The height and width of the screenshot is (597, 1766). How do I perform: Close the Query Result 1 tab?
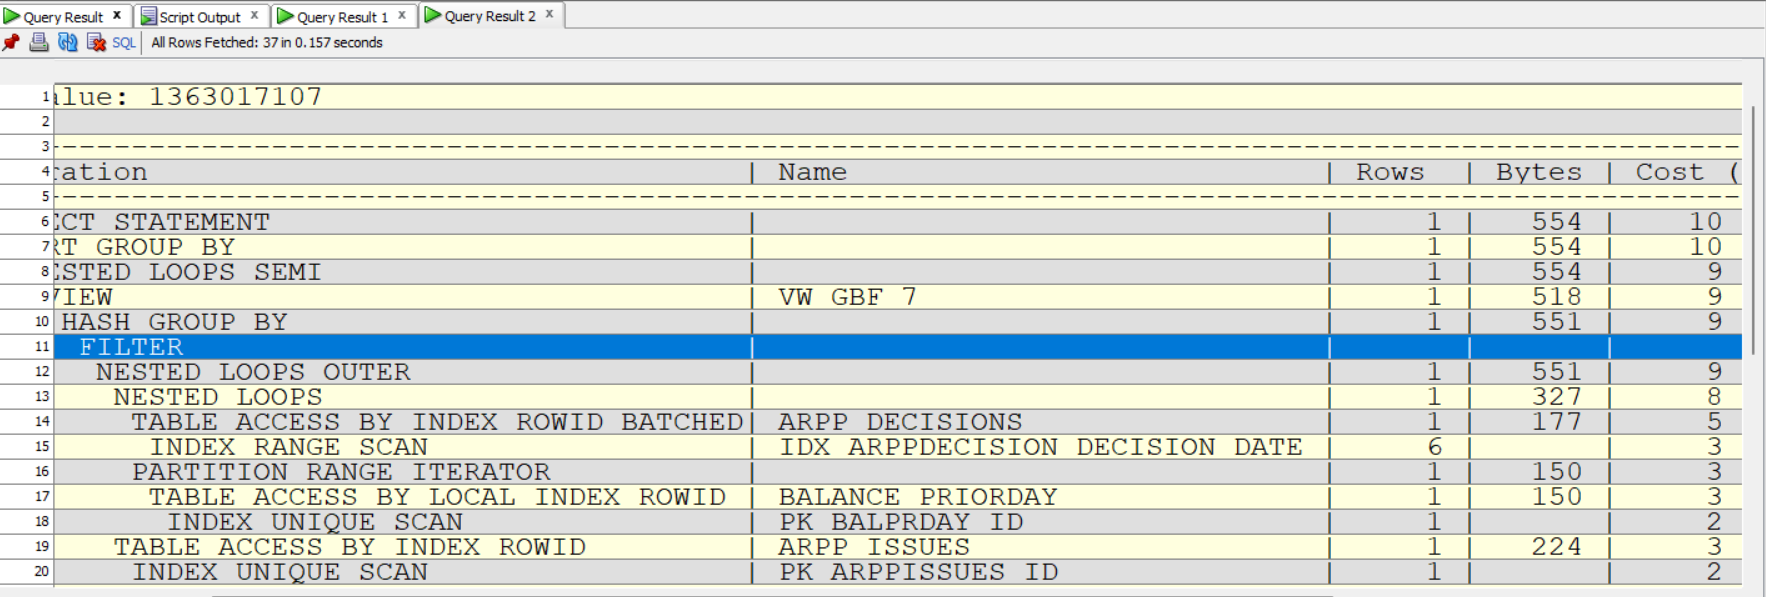click(402, 16)
